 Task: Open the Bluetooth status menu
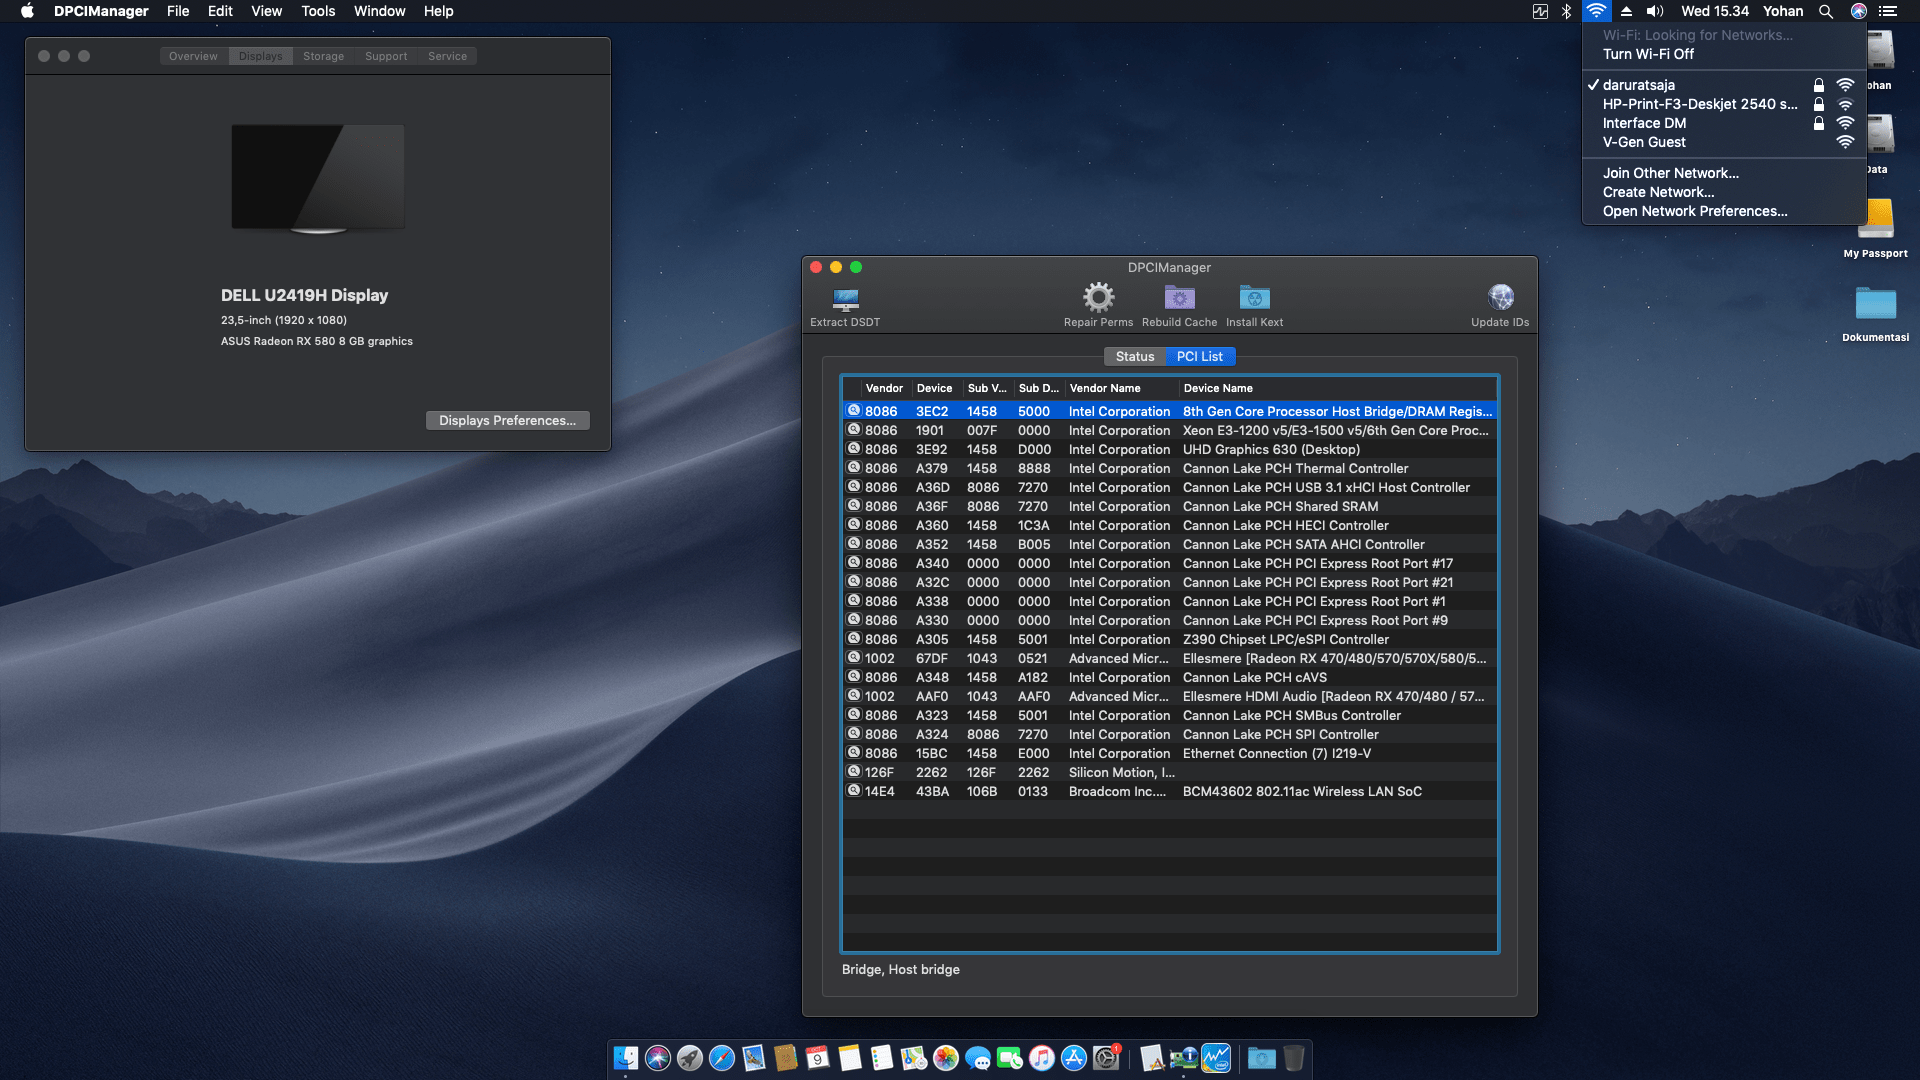pos(1566,11)
